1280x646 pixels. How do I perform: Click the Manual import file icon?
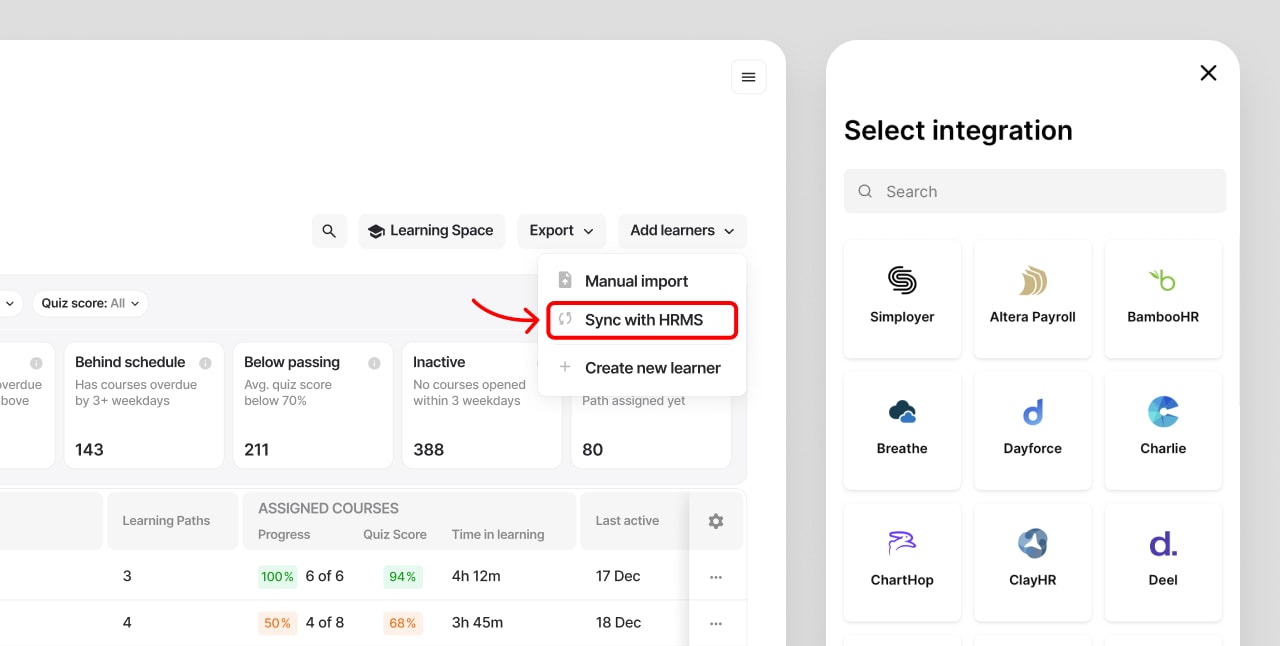pos(565,281)
